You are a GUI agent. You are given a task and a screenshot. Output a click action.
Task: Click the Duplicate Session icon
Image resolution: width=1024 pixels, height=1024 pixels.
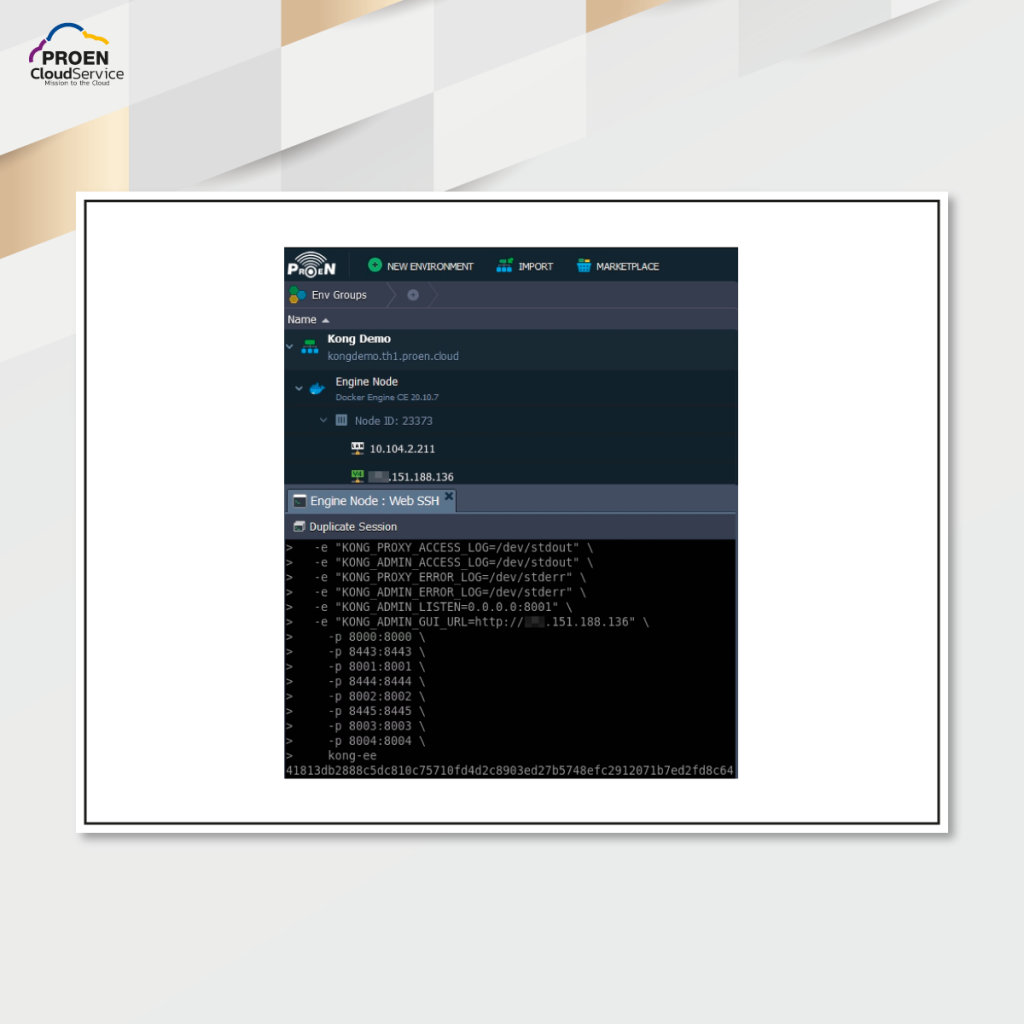click(299, 526)
